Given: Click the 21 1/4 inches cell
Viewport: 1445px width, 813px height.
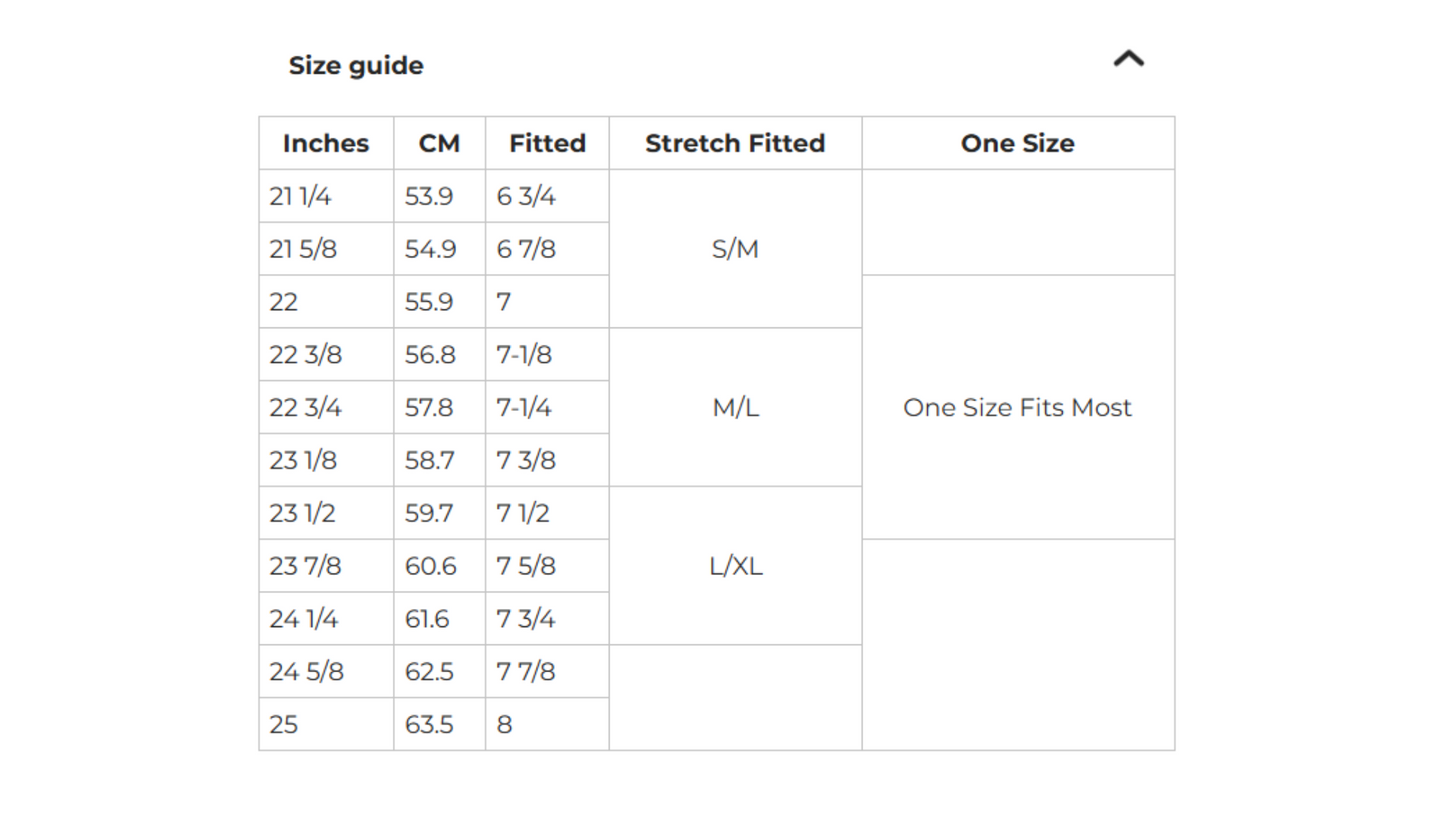Looking at the screenshot, I should coord(300,197).
